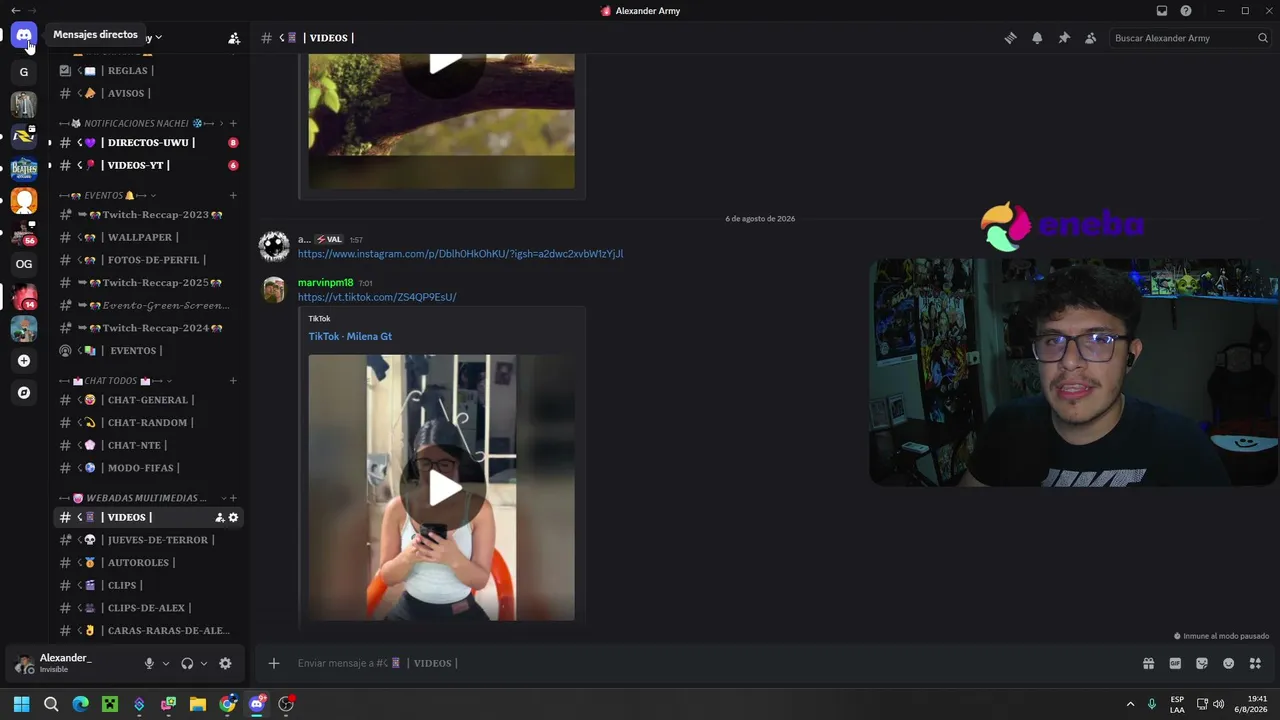Open File Explorer from the taskbar

198,704
